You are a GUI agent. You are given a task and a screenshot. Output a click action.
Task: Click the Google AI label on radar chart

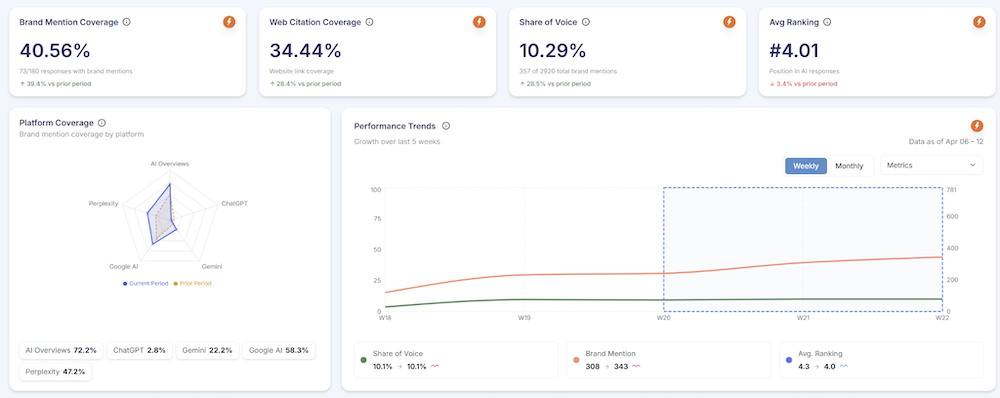(x=123, y=266)
